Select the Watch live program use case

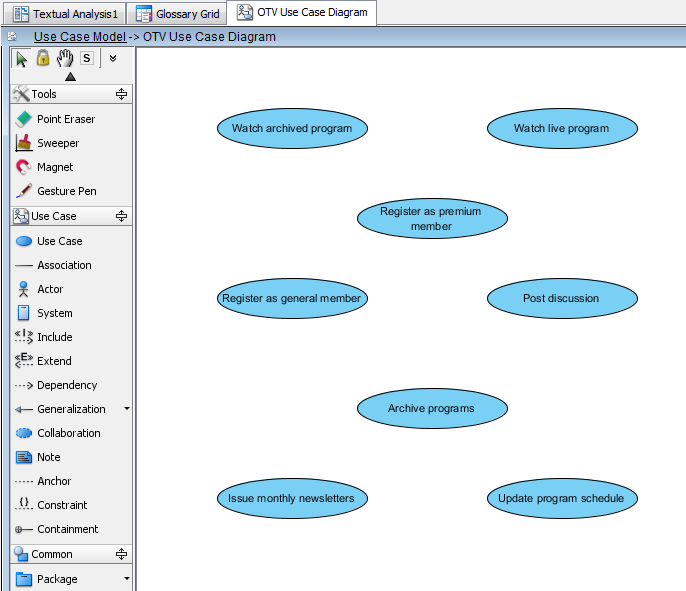tap(562, 129)
